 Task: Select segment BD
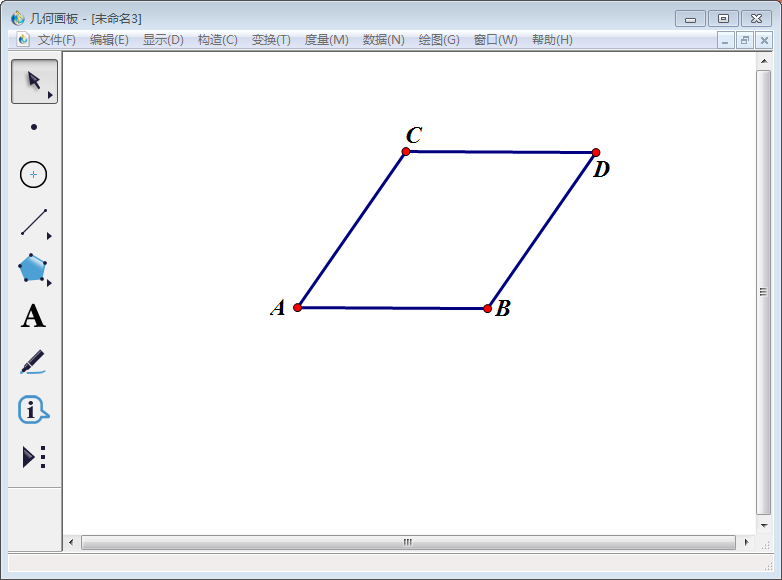[542, 230]
